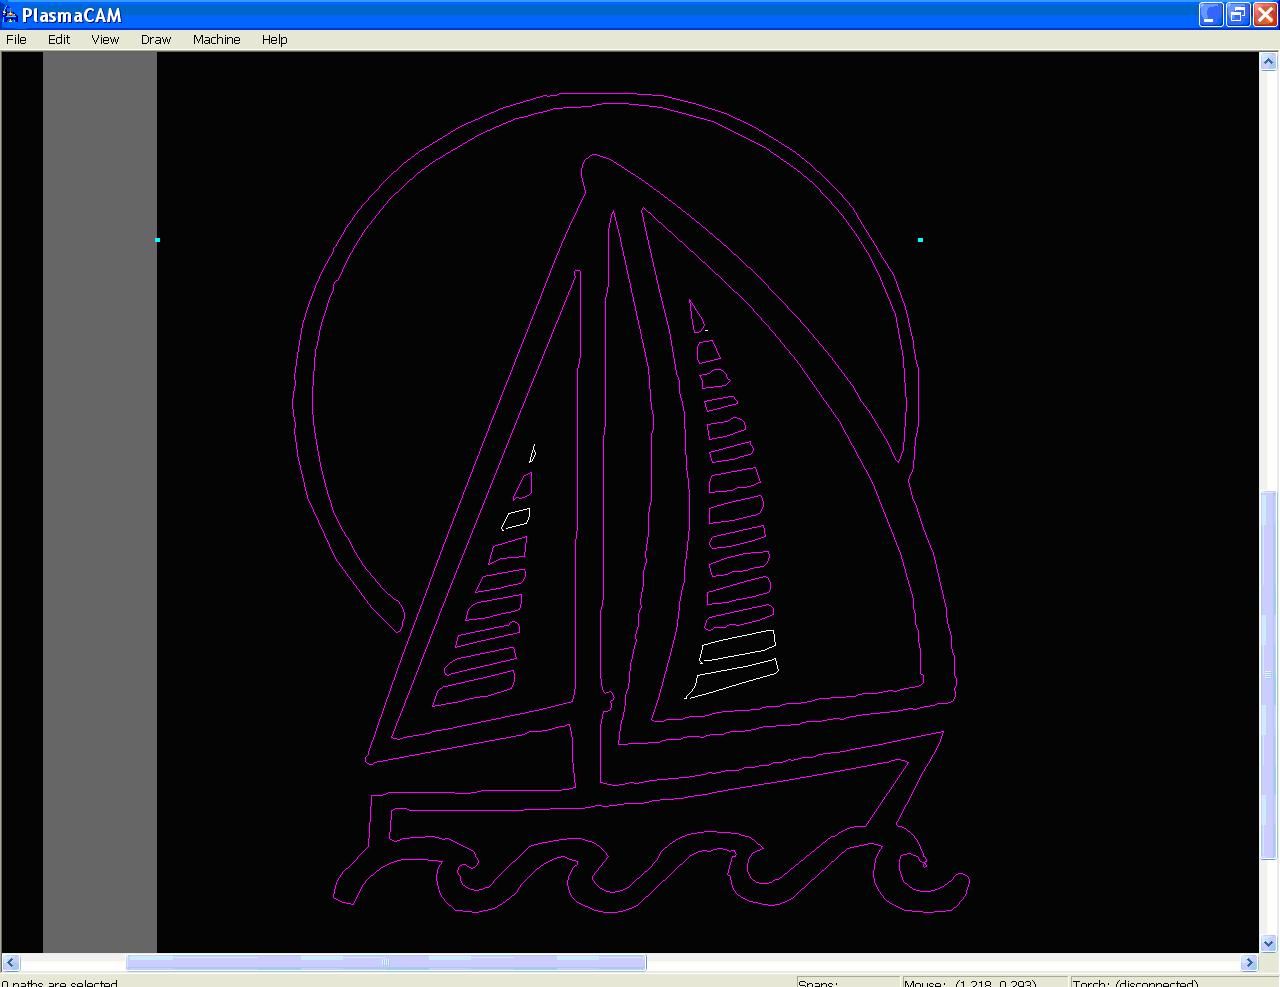Viewport: 1280px width, 987px height.
Task: Open the File menu
Action: (16, 39)
